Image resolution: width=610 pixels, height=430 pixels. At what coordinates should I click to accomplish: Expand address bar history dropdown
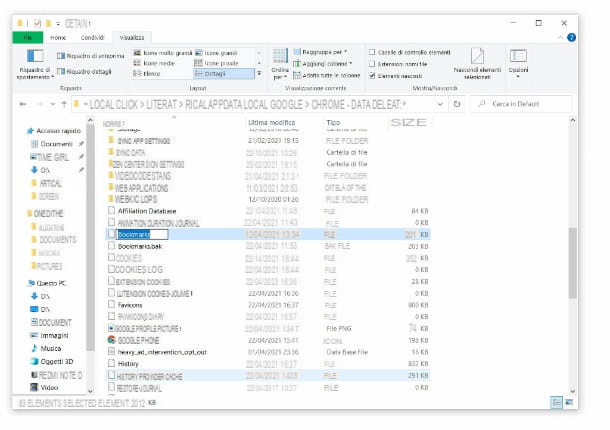(x=440, y=104)
